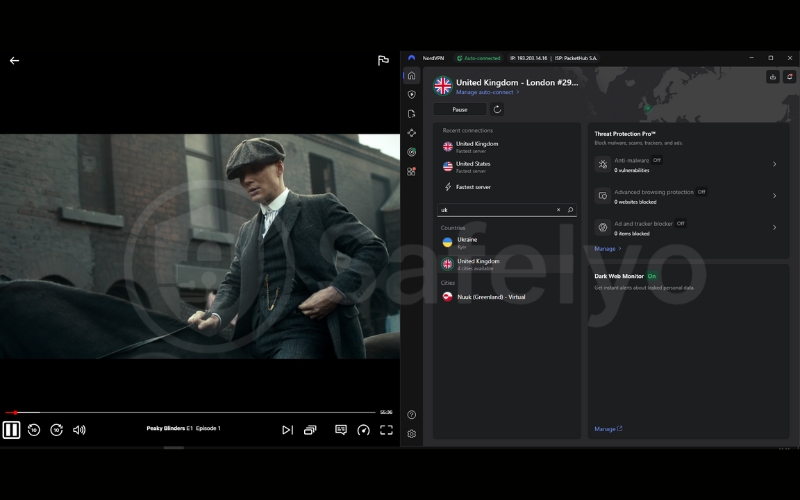Open the episodes list in video player
This screenshot has width=800, height=500.
point(310,430)
